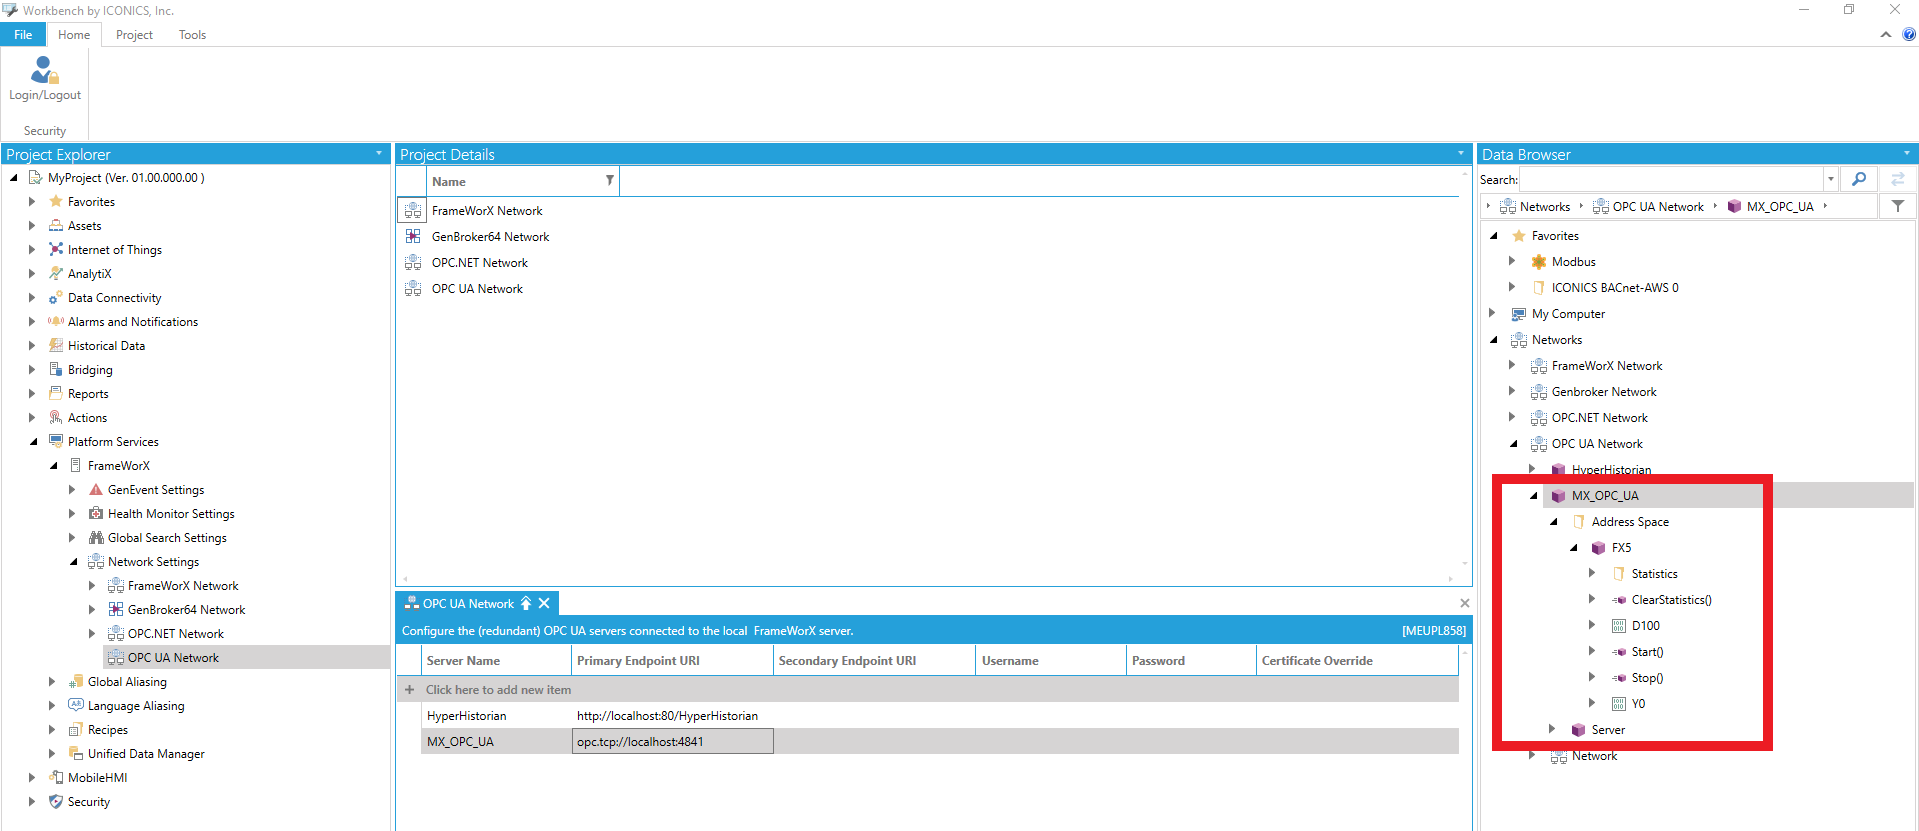Select the D100 tag in Data Browser

(1645, 626)
